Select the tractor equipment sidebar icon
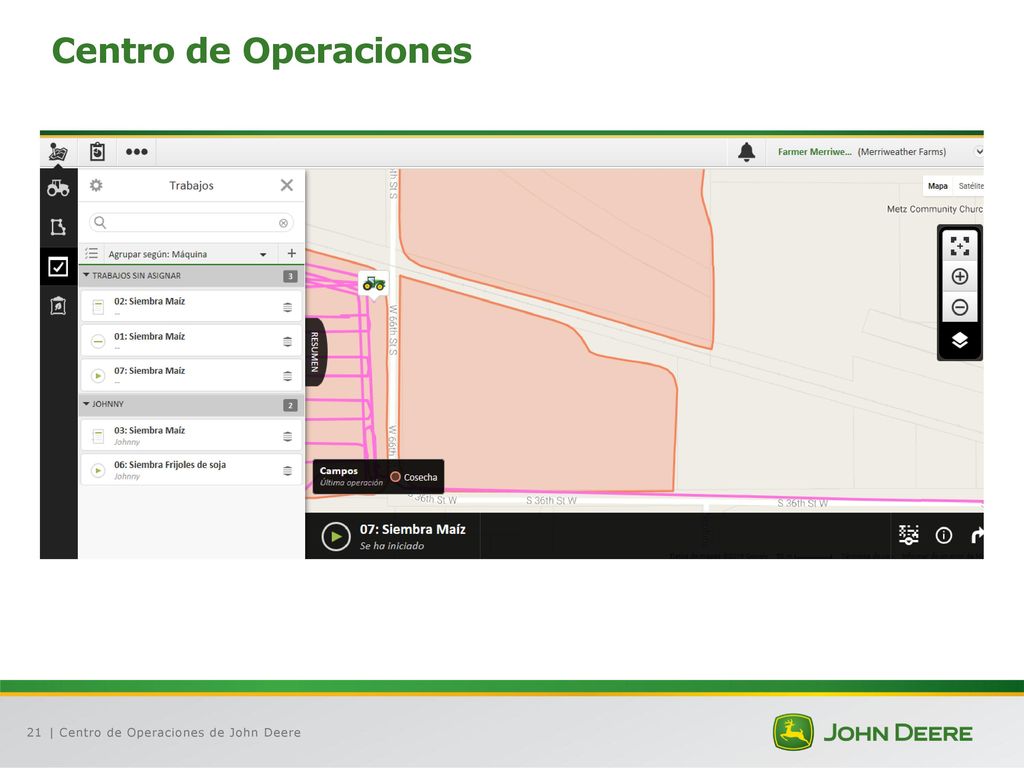Screen dimensions: 1024x768 coord(58,188)
